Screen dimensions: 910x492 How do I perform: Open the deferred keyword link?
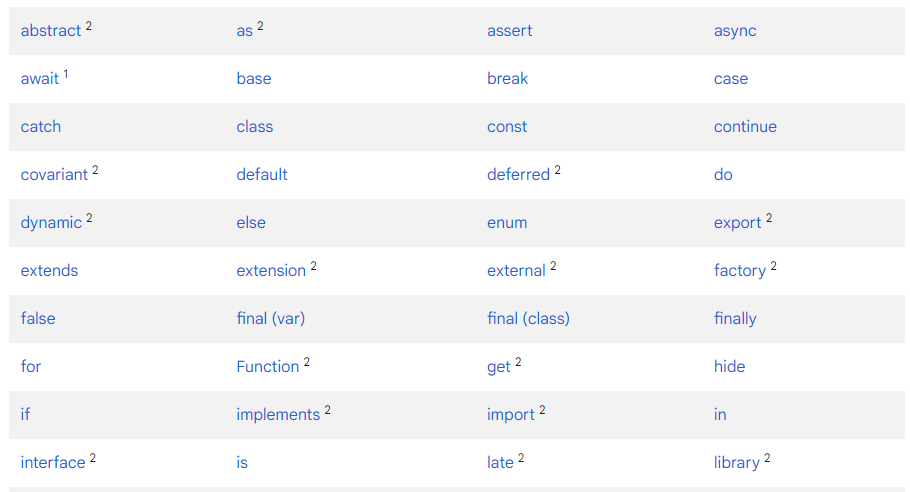518,175
